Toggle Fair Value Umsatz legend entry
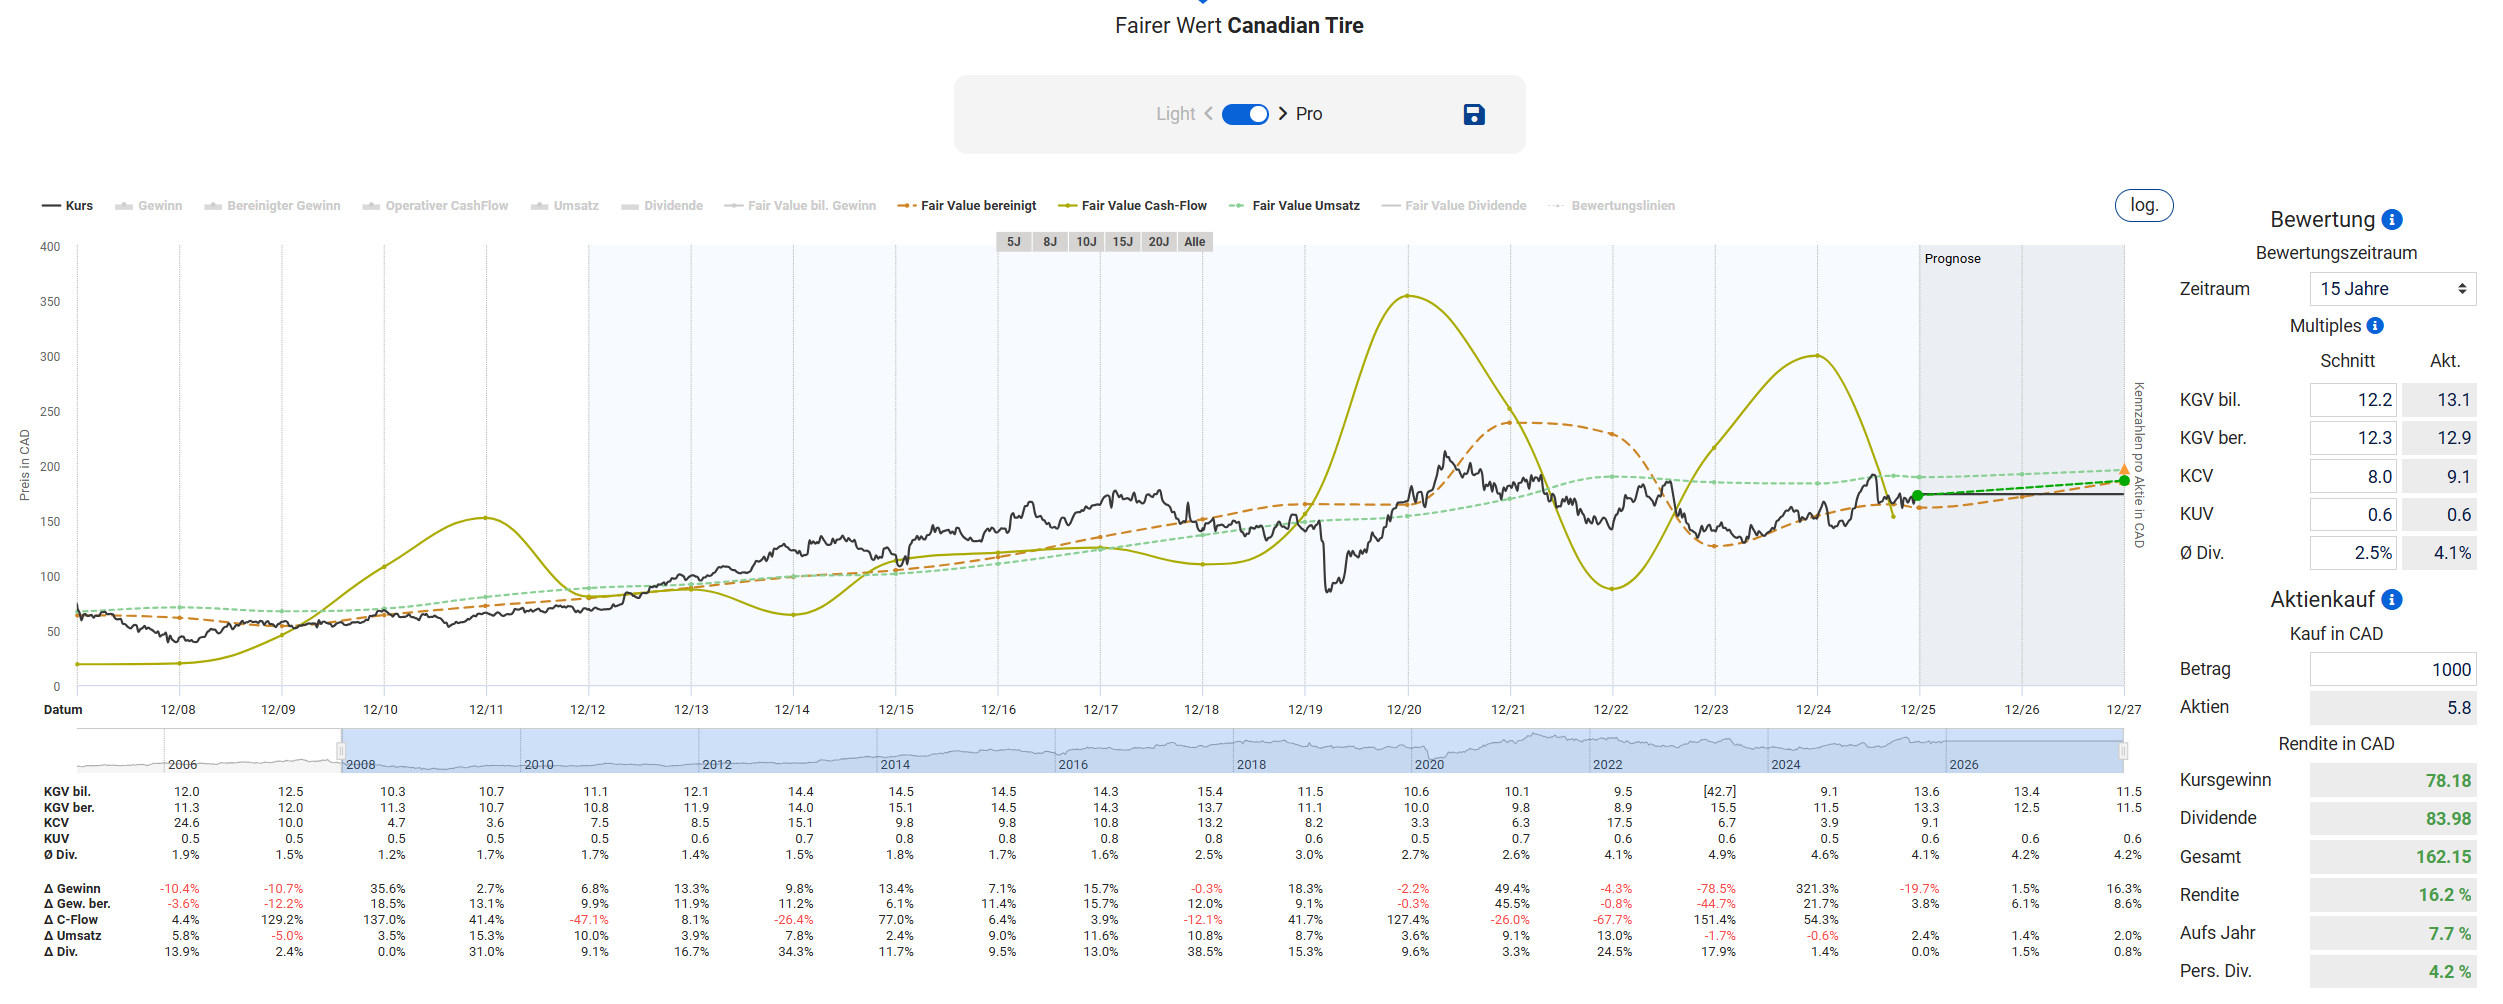This screenshot has width=2503, height=1004. coord(1295,206)
